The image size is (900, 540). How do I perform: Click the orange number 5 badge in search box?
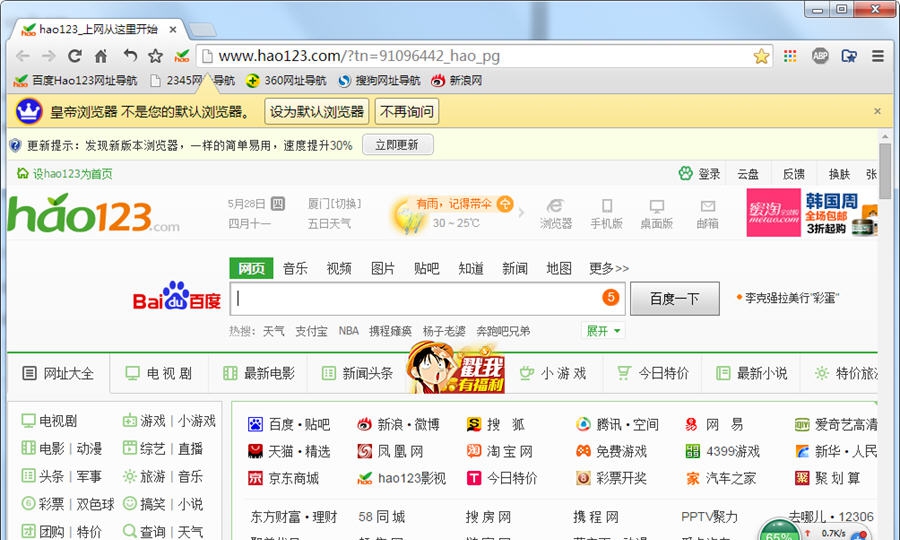610,297
